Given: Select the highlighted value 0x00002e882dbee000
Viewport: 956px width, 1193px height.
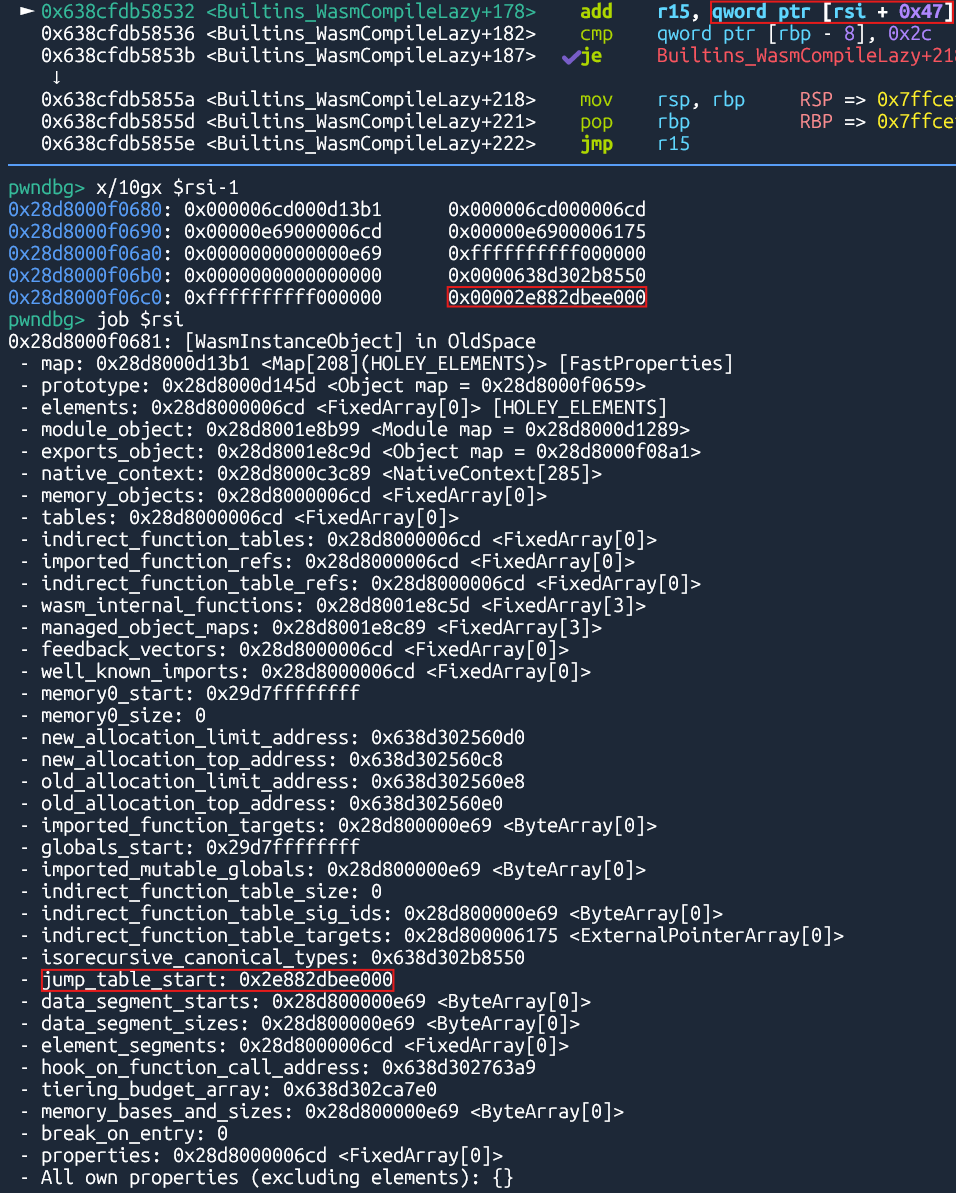Looking at the screenshot, I should pyautogui.click(x=546, y=298).
